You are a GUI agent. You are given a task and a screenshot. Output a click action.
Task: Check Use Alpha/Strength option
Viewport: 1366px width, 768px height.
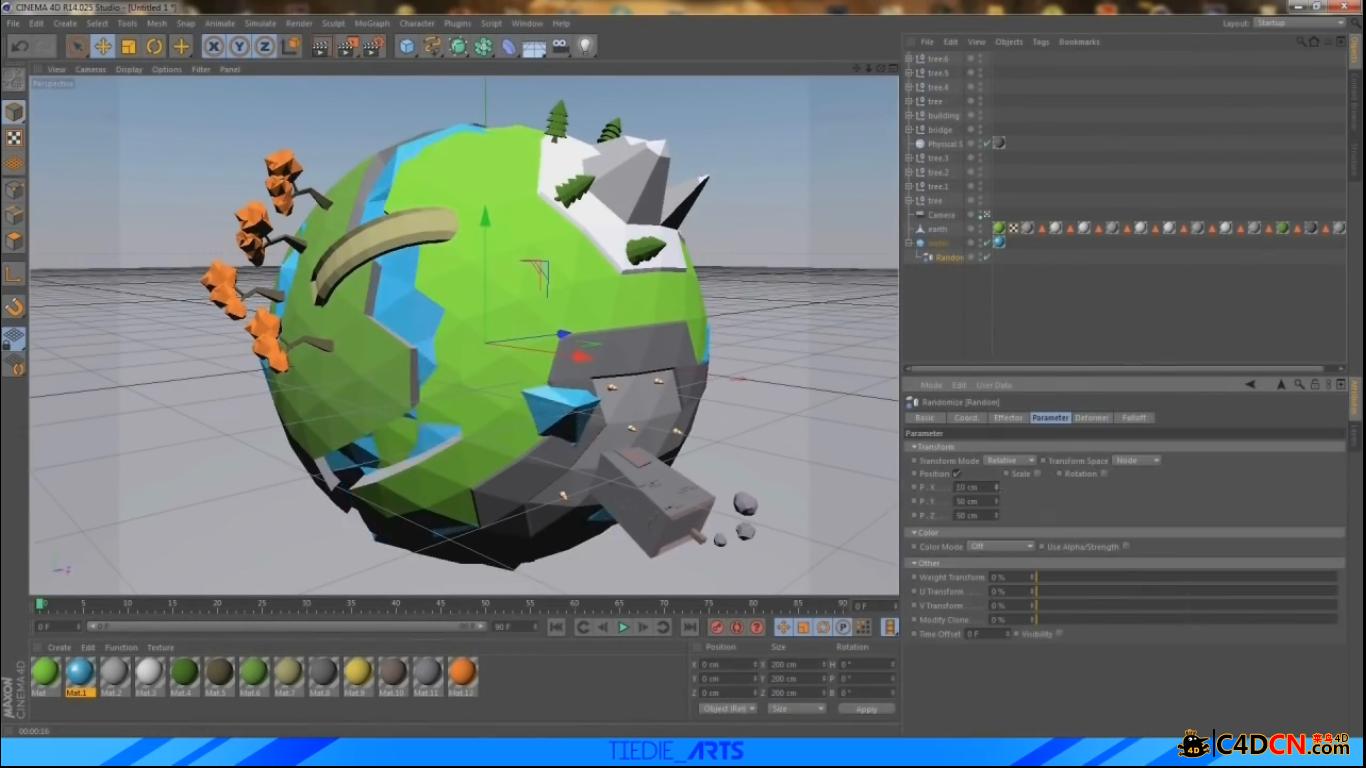coord(1126,546)
